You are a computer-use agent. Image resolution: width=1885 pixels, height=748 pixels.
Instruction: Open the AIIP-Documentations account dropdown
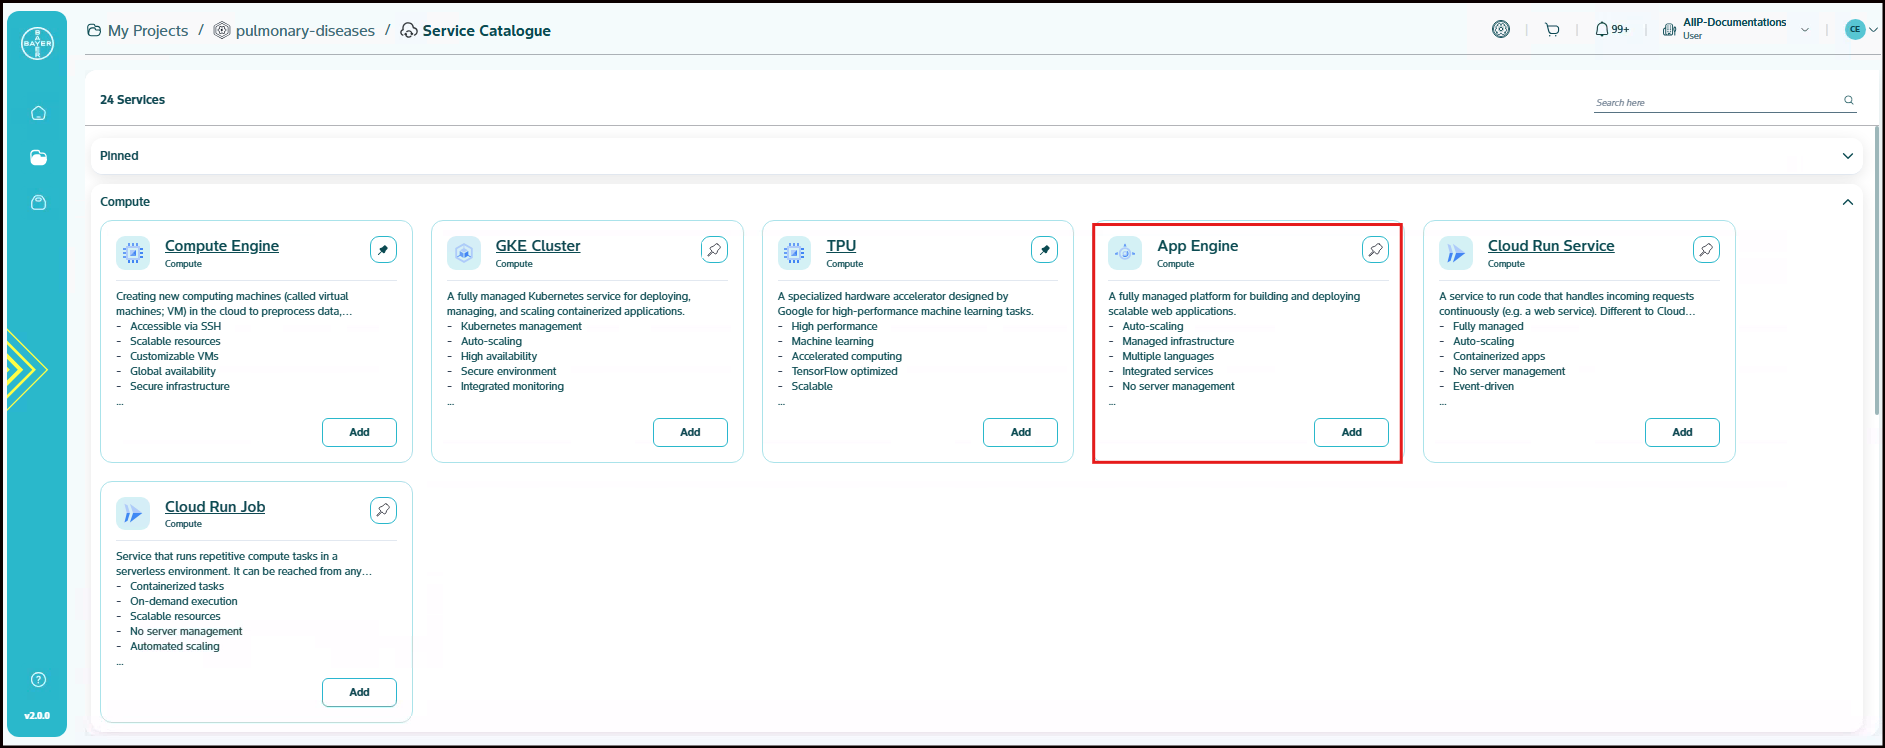(x=1805, y=30)
